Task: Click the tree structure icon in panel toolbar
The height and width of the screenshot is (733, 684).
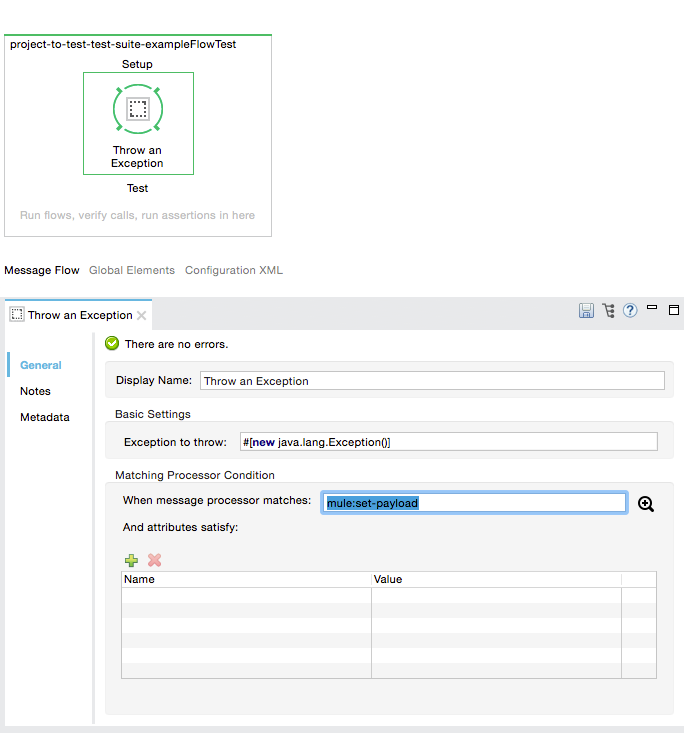Action: click(x=608, y=311)
